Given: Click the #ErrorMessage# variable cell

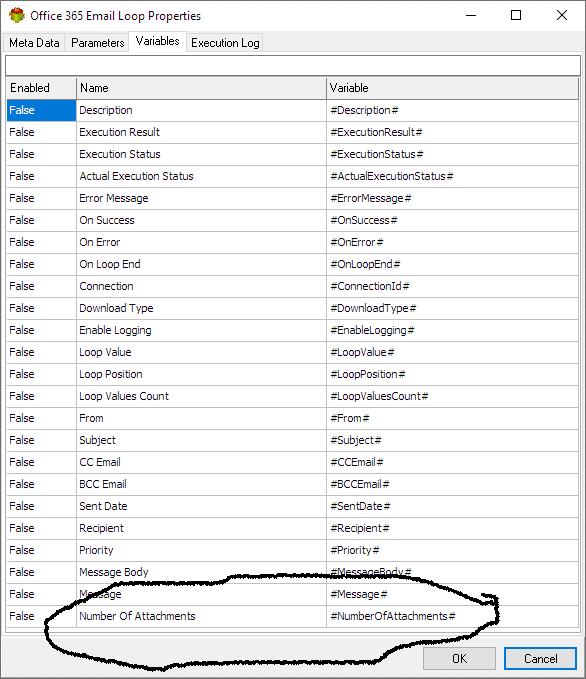Looking at the screenshot, I should pyautogui.click(x=453, y=198).
